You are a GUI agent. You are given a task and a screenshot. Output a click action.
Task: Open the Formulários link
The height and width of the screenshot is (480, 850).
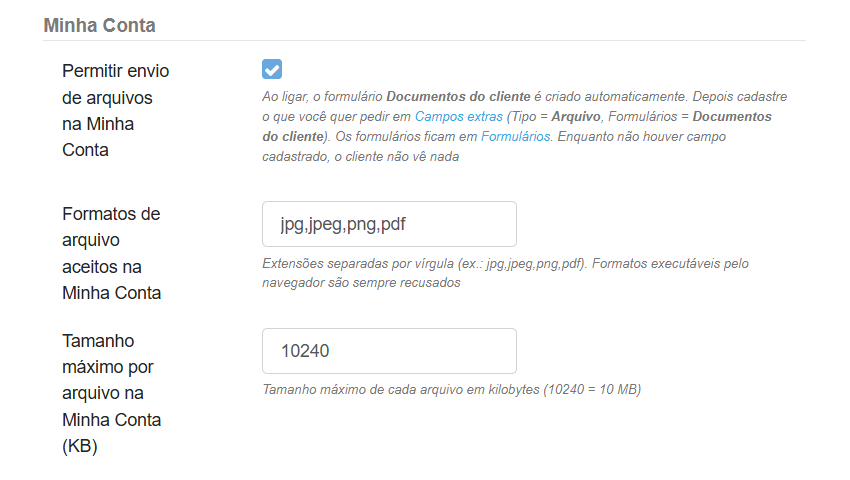point(516,137)
